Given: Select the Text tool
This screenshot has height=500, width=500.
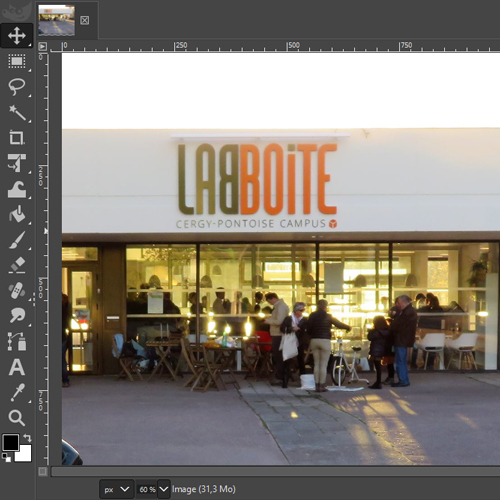Looking at the screenshot, I should click(x=17, y=367).
